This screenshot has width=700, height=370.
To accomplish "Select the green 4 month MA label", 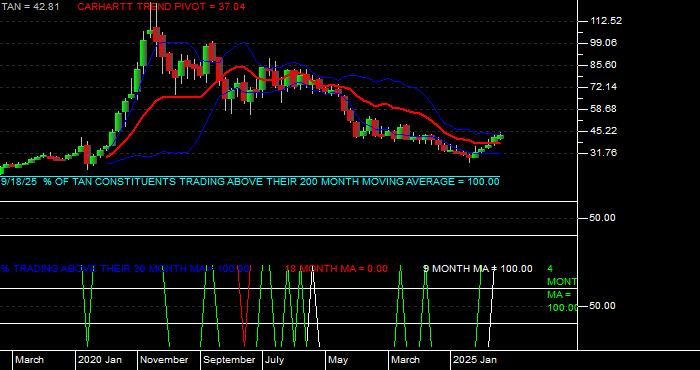I will (x=562, y=288).
